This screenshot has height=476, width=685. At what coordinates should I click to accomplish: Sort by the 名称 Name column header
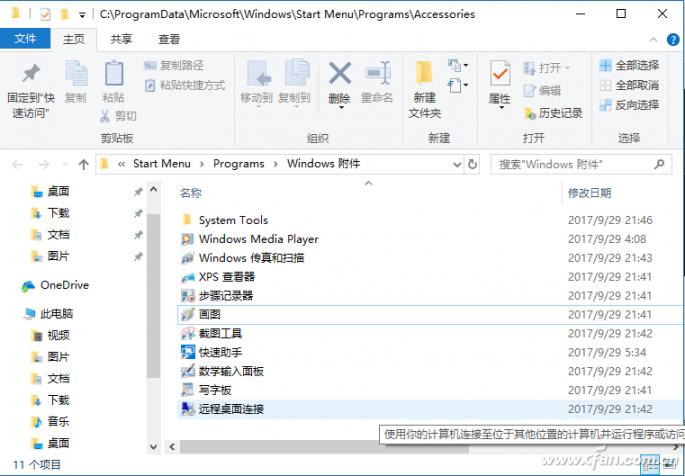(191, 193)
